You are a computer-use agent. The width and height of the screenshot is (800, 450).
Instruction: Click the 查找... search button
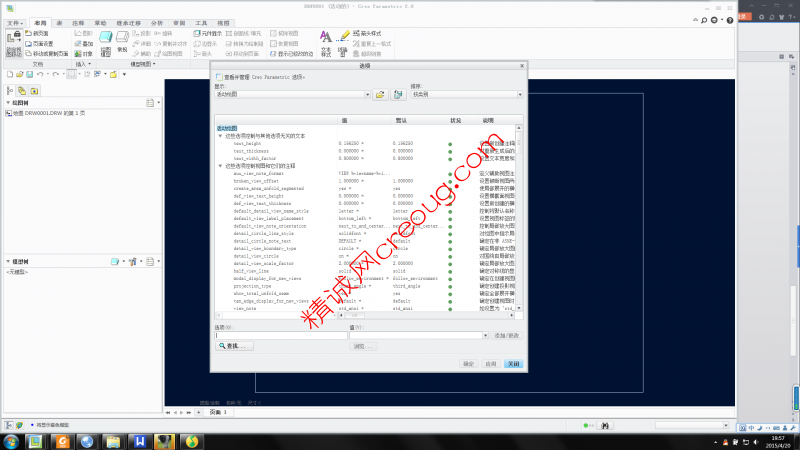point(234,346)
